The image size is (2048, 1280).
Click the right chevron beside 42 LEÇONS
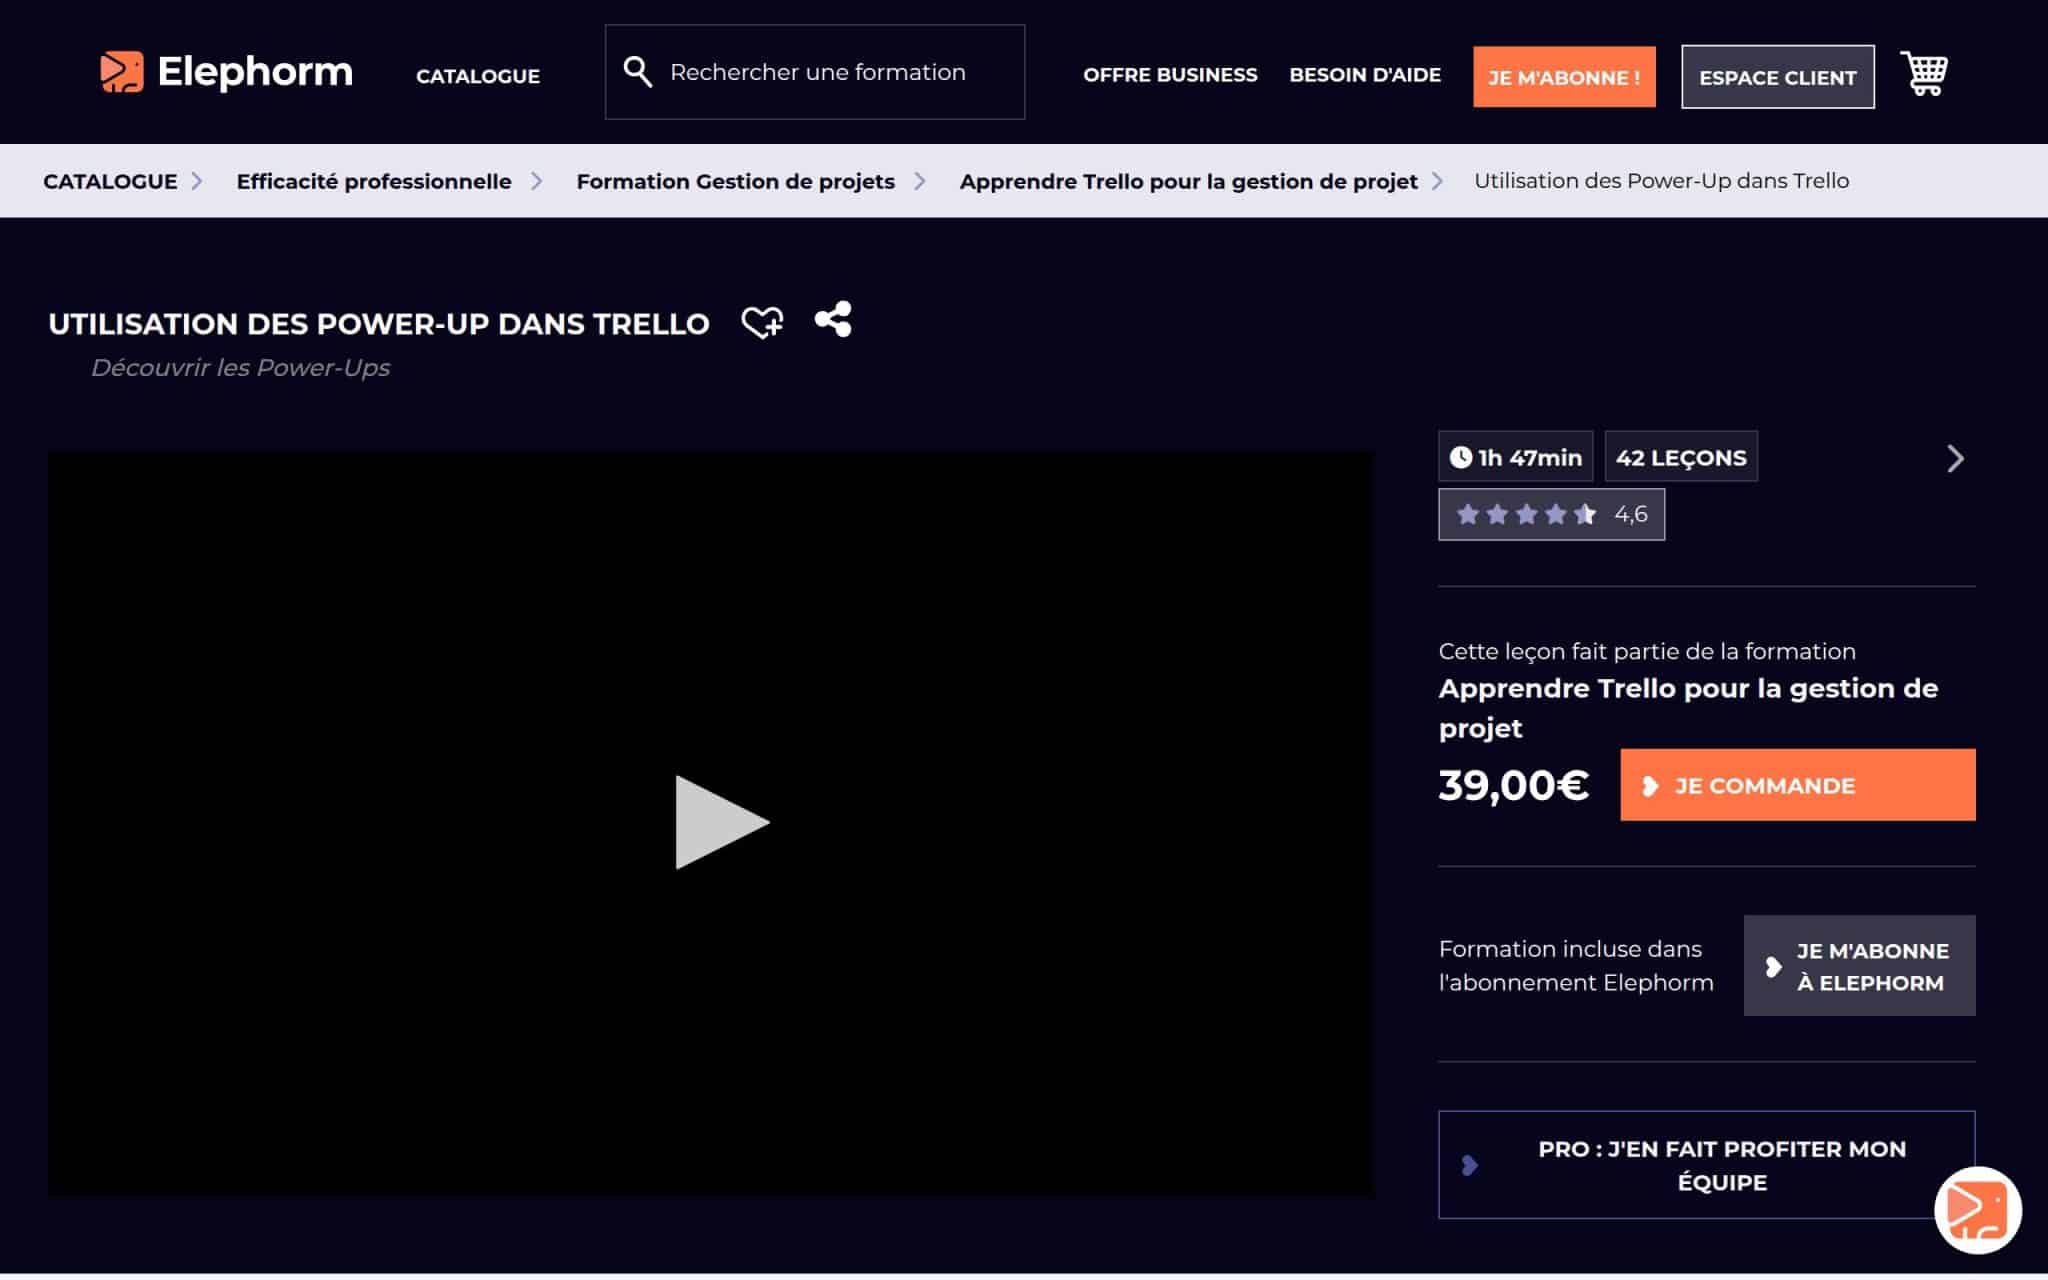click(1956, 458)
